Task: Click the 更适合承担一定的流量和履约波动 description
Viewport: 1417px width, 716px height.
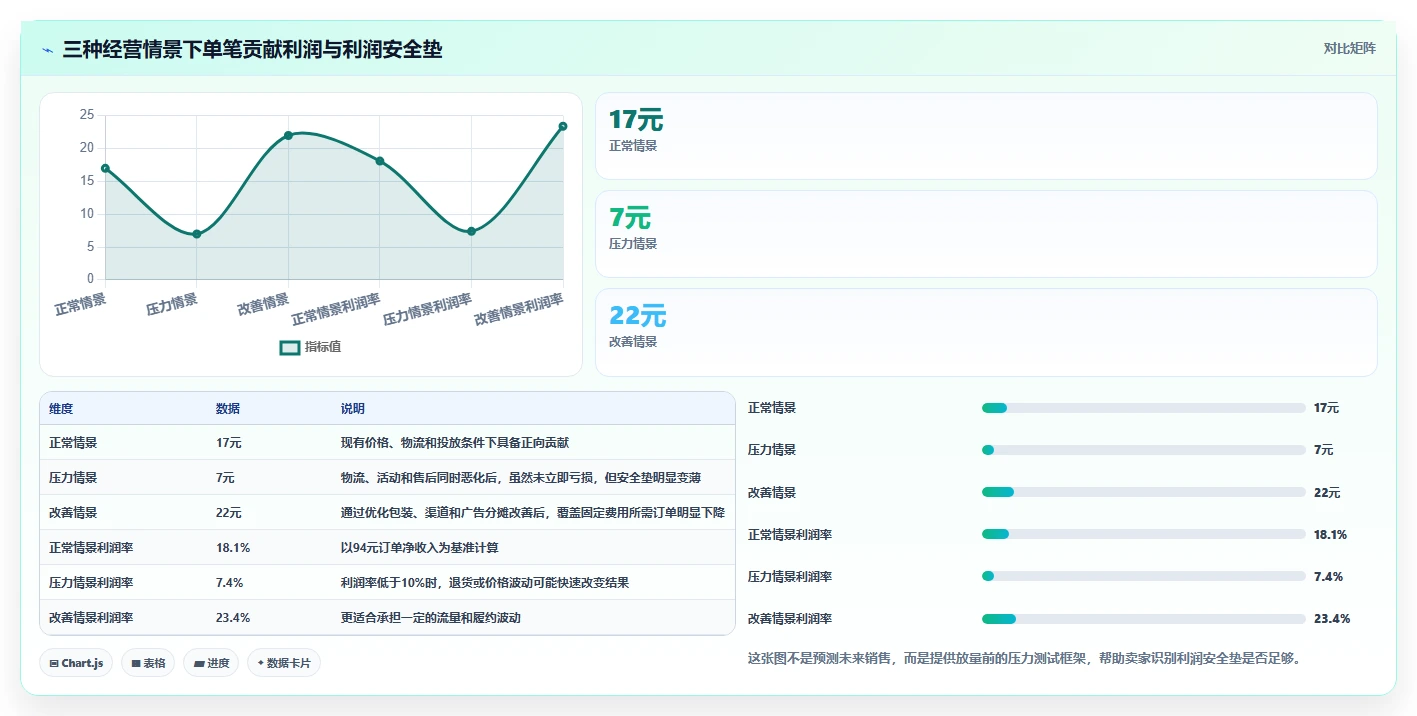Action: (431, 617)
